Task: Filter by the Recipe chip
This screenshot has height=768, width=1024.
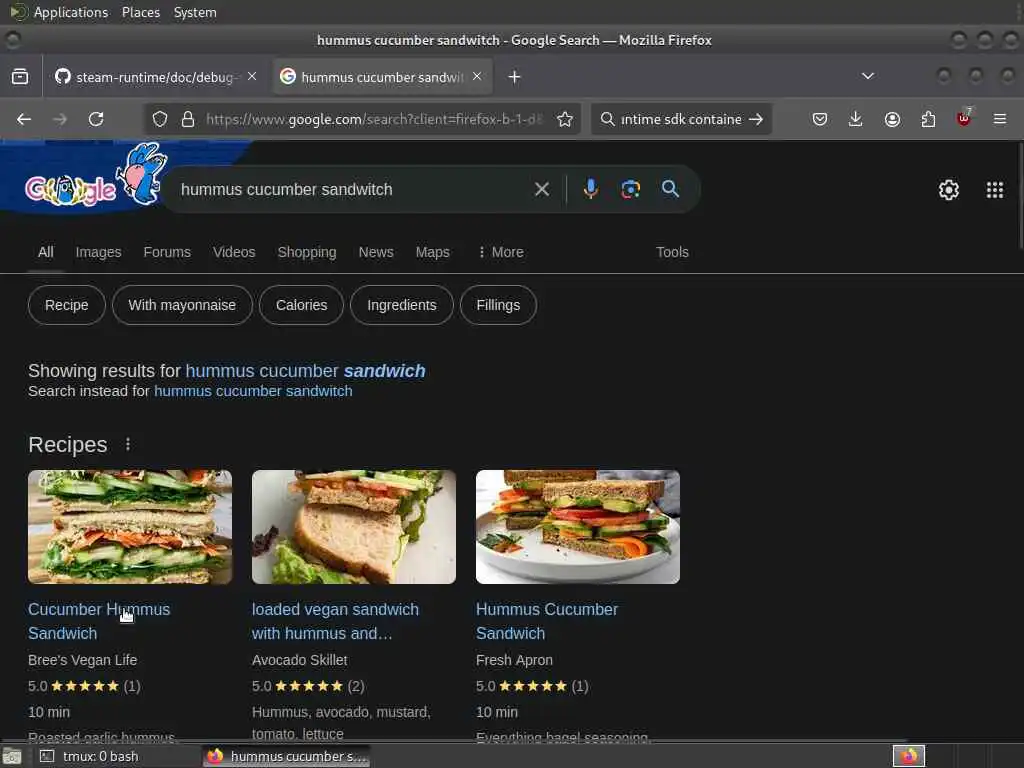Action: (67, 305)
